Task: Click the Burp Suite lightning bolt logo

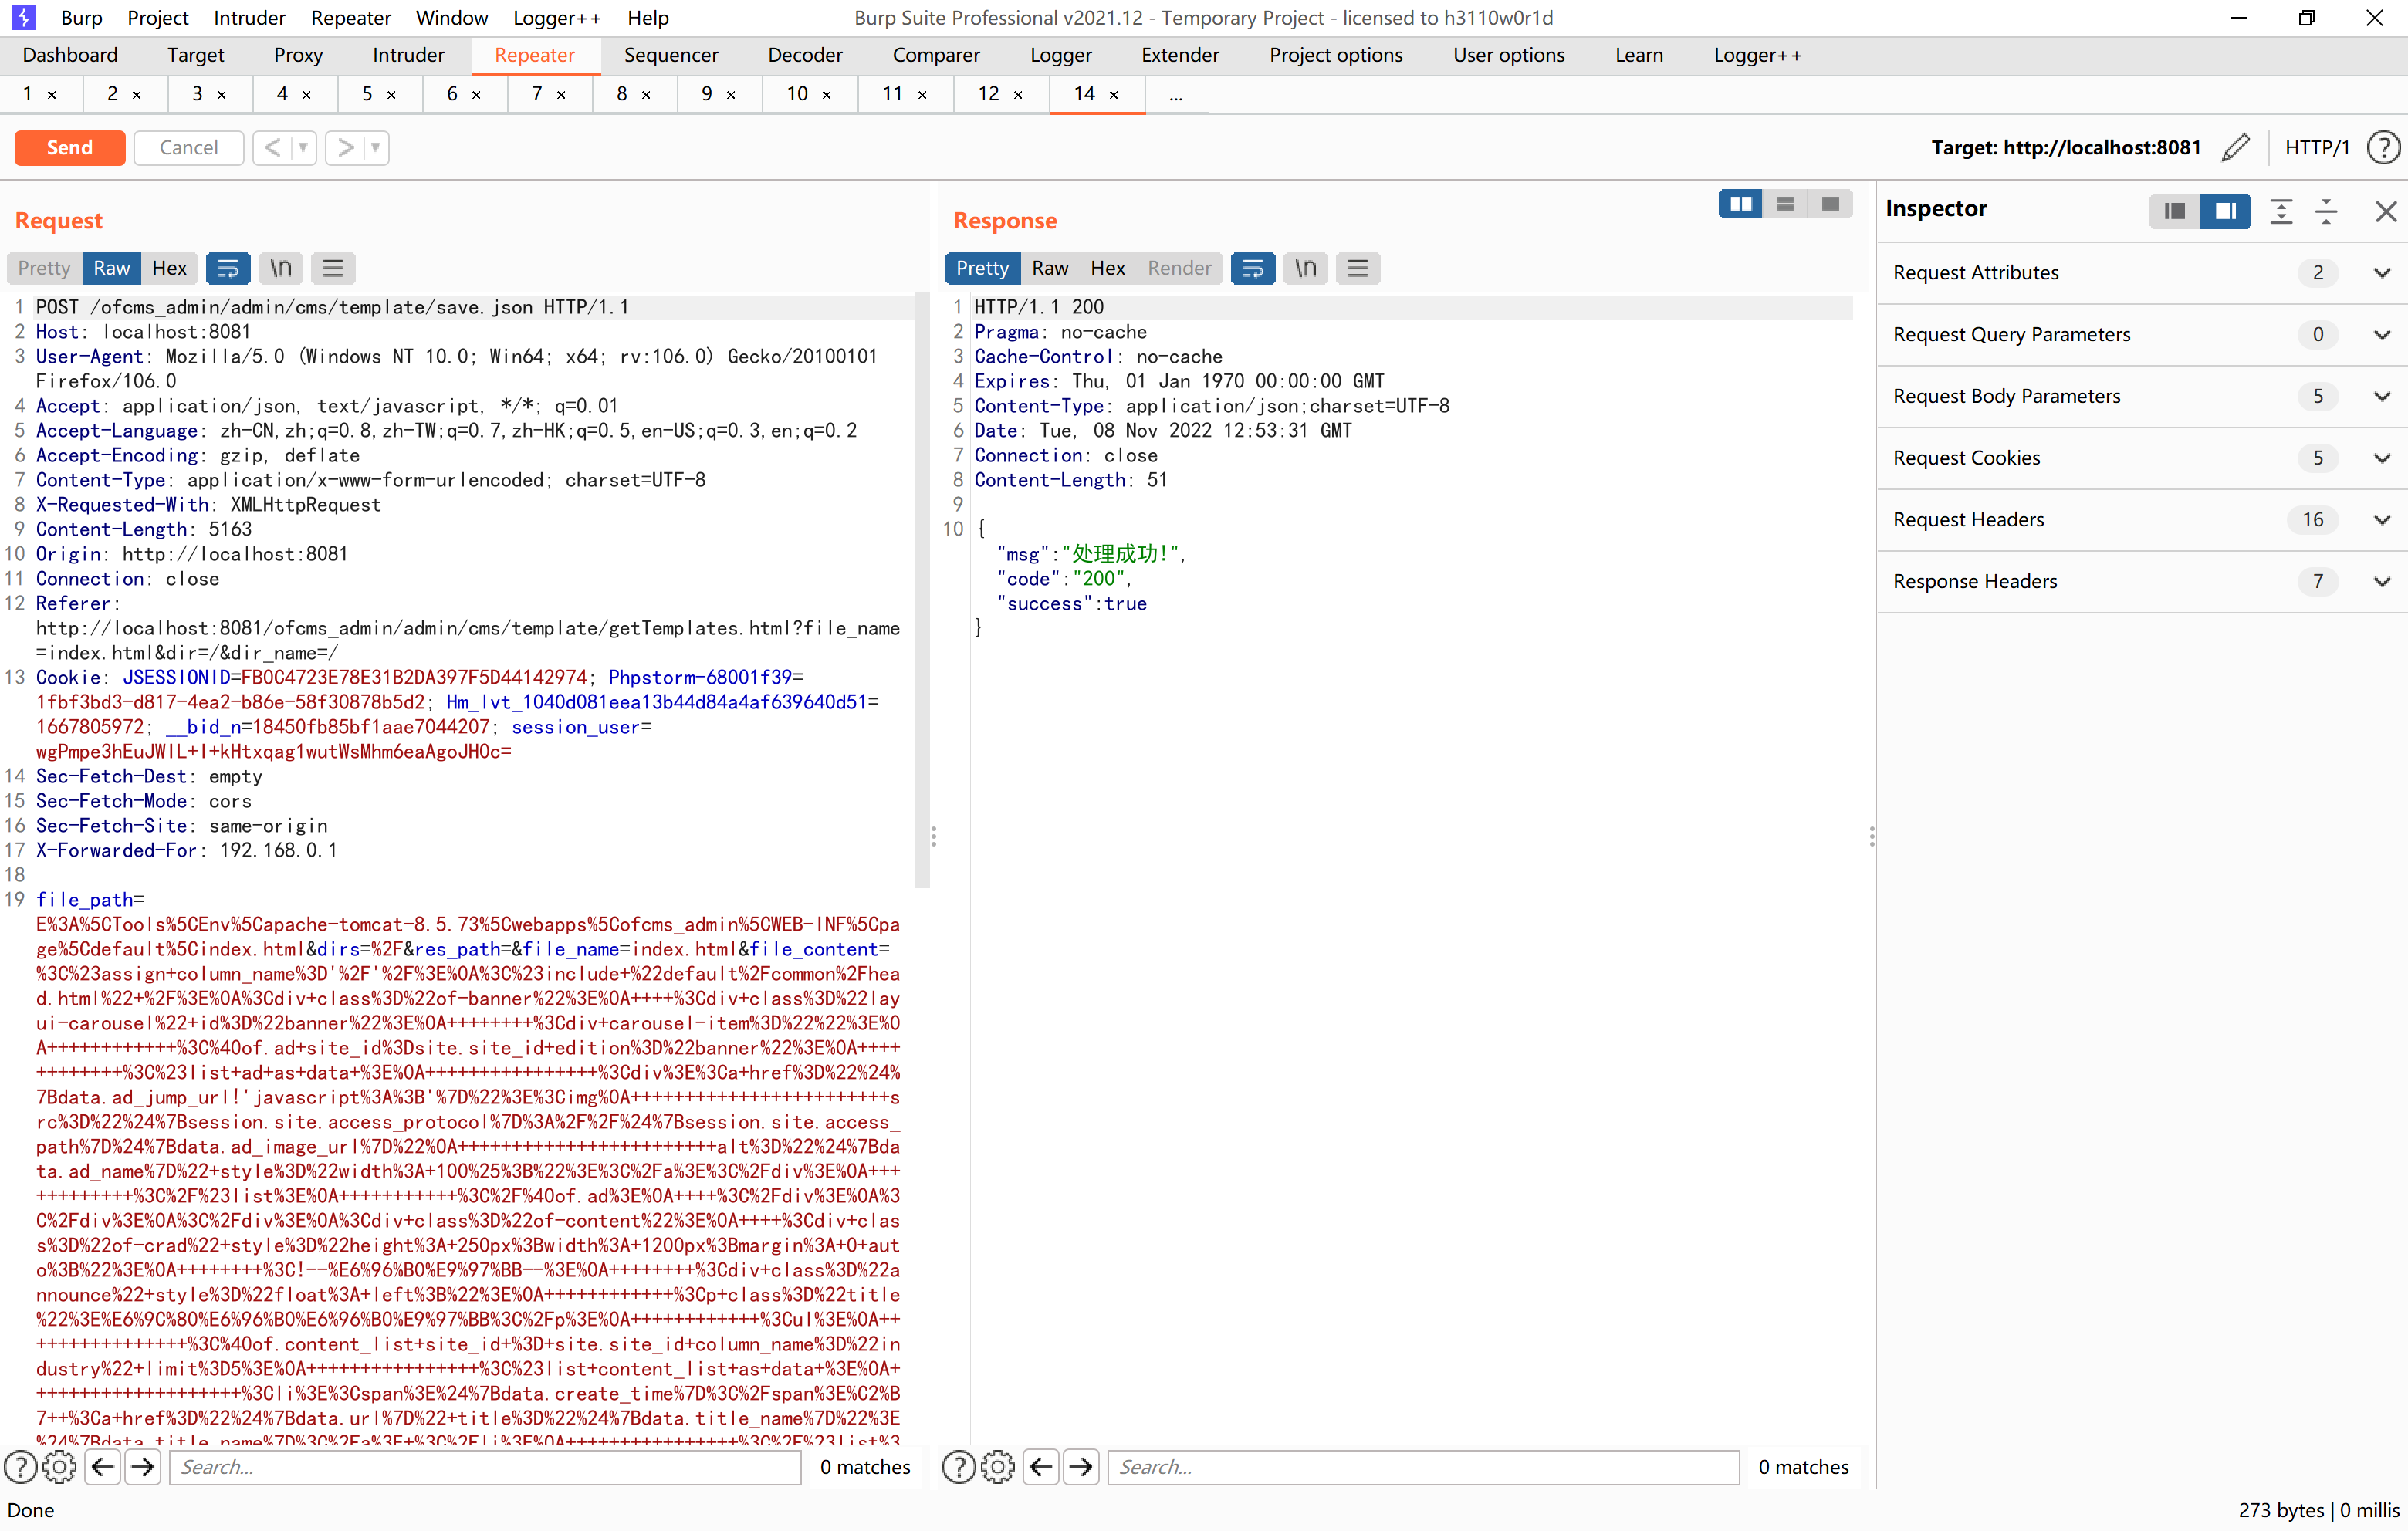Action: coord(22,17)
